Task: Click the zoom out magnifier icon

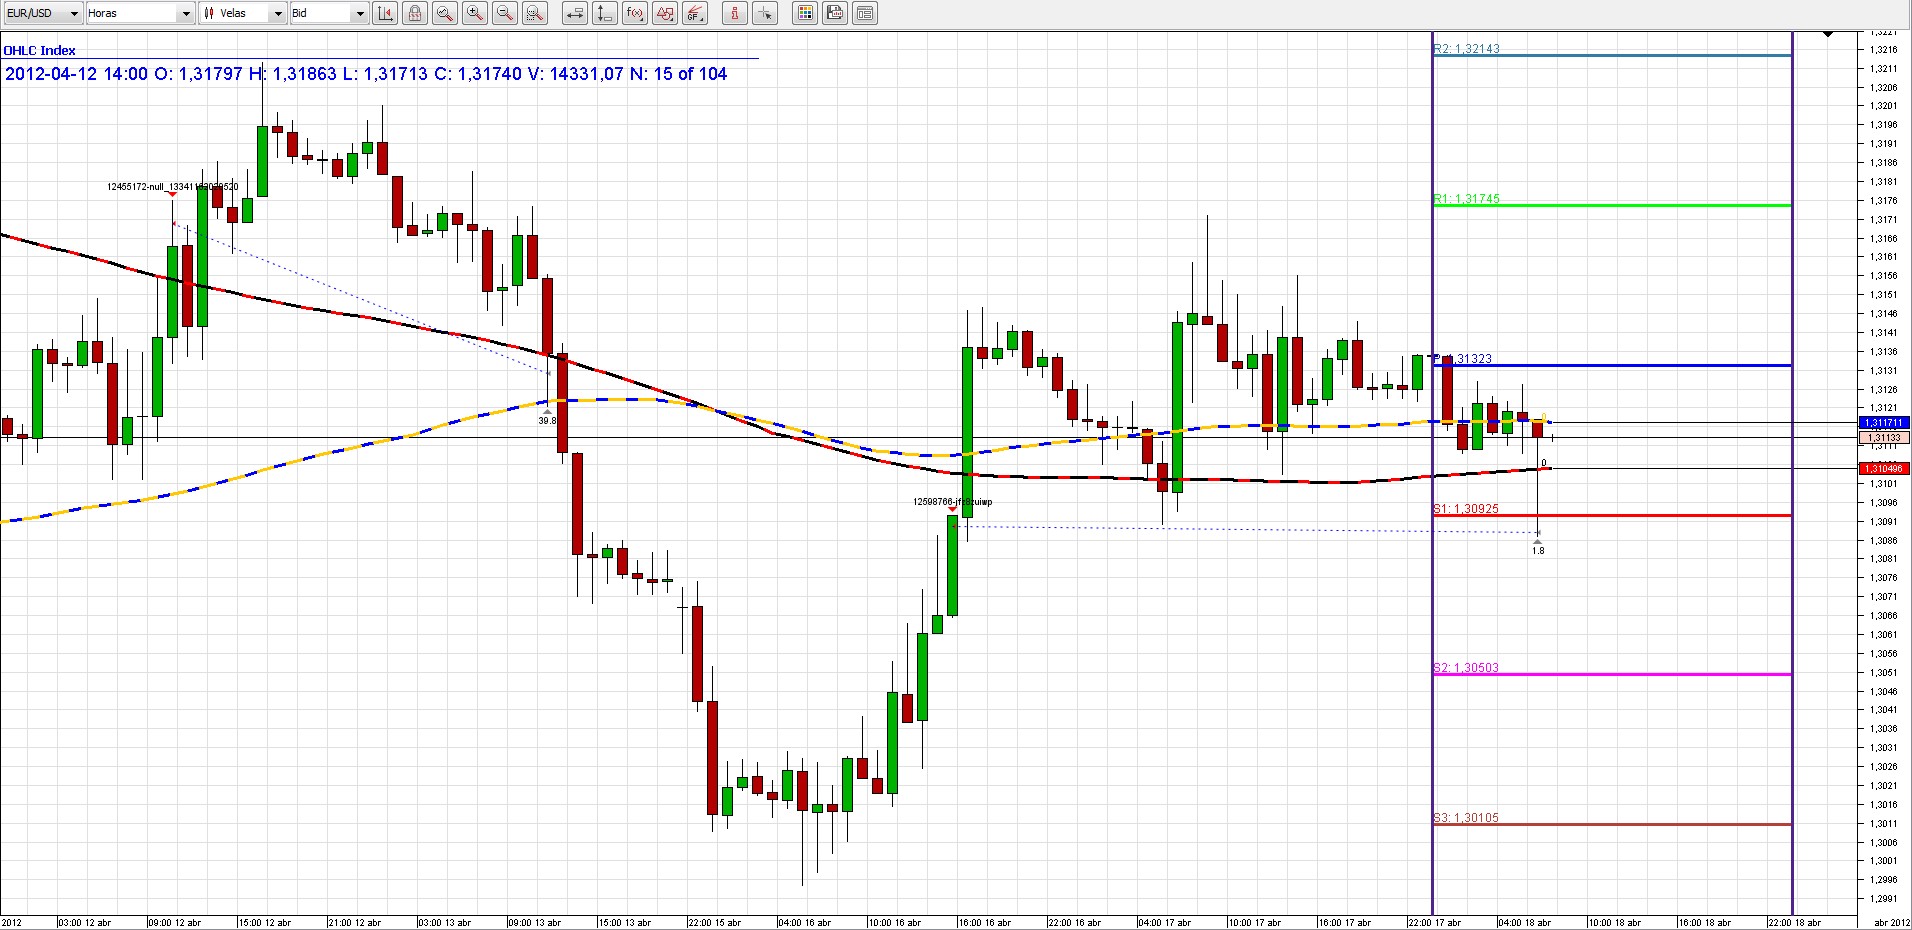Action: [505, 13]
